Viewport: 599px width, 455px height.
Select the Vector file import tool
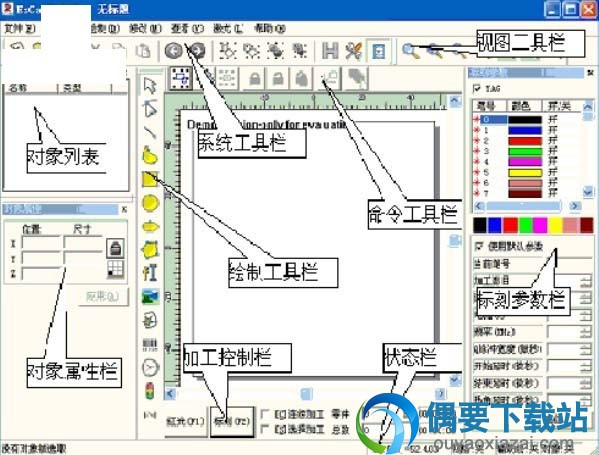click(150, 320)
